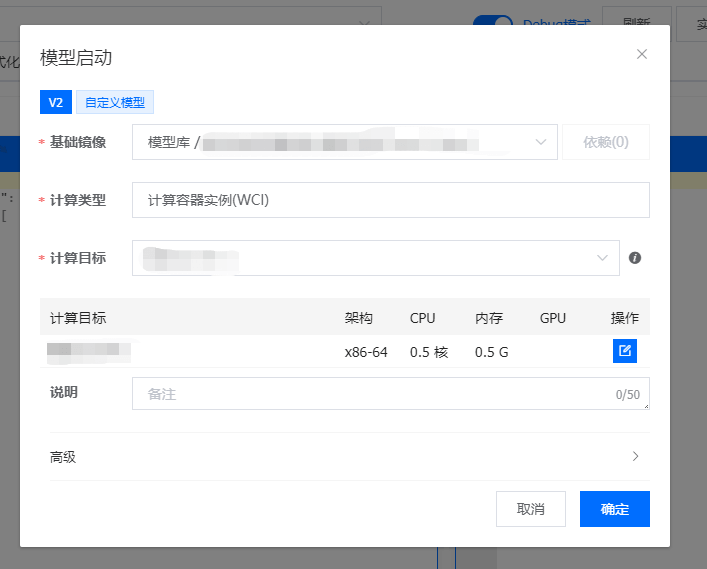Click the info icon beside 计算目标 dropdown

tap(635, 258)
